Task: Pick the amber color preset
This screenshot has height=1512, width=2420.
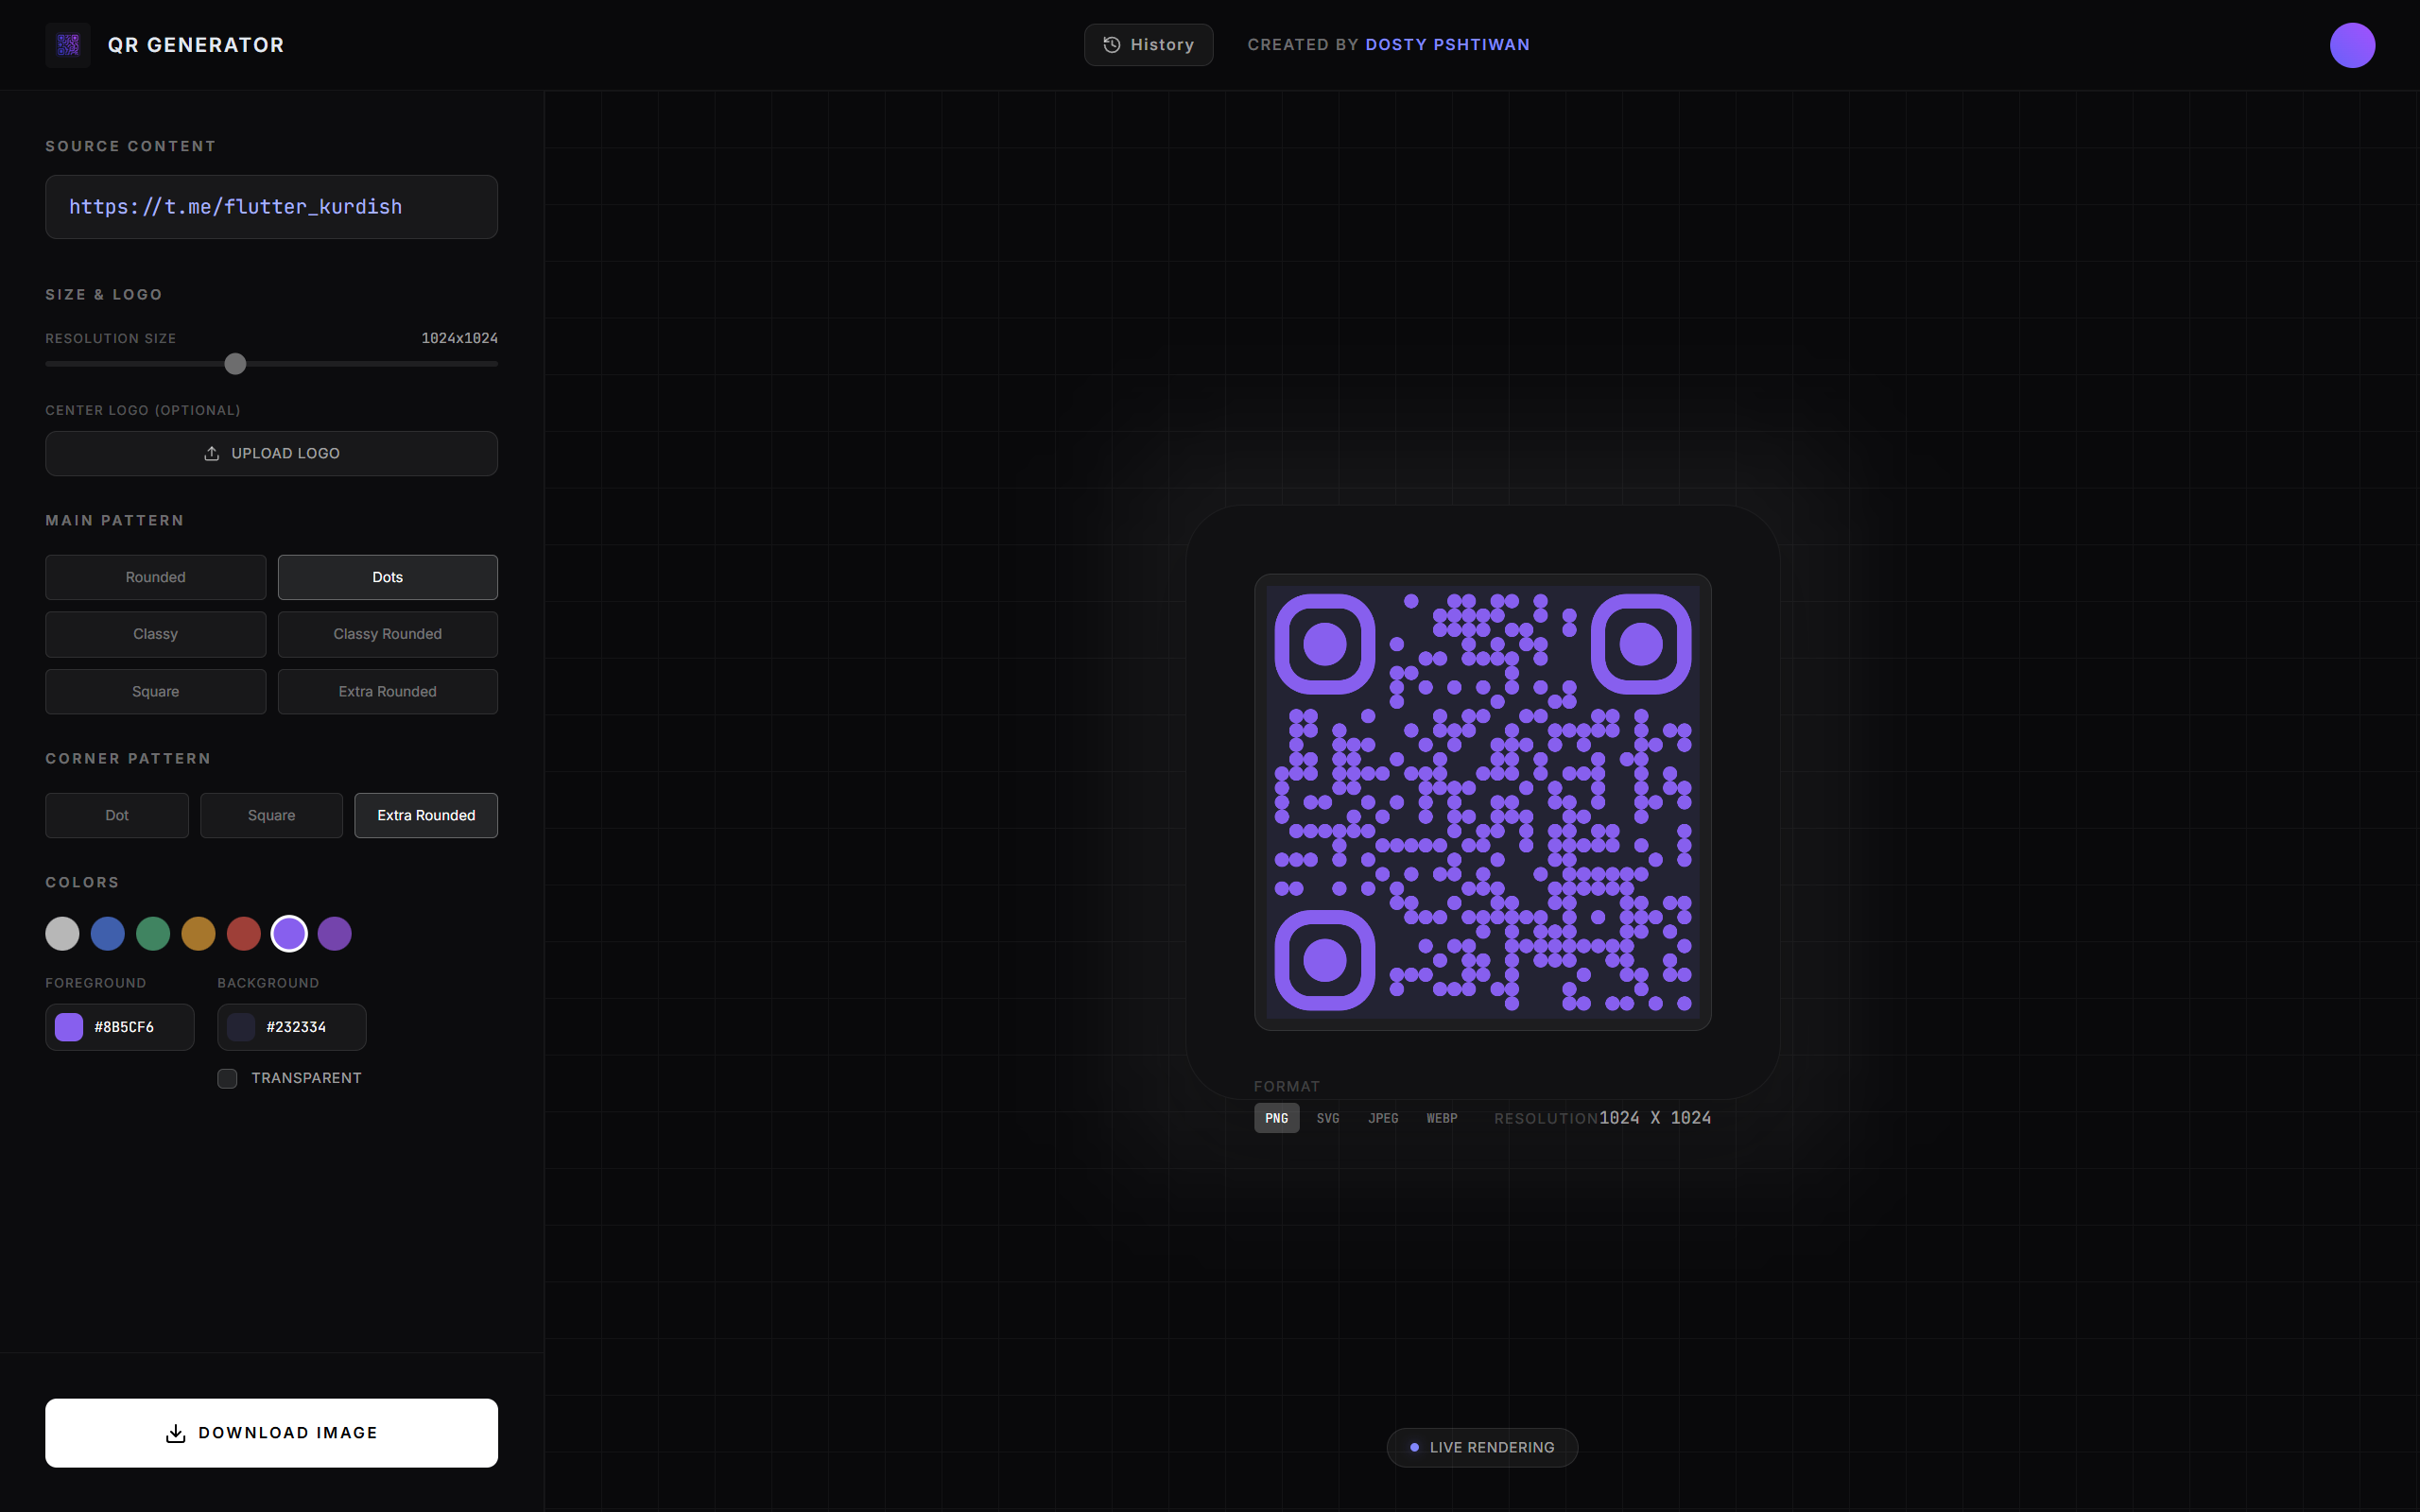Action: pos(198,933)
